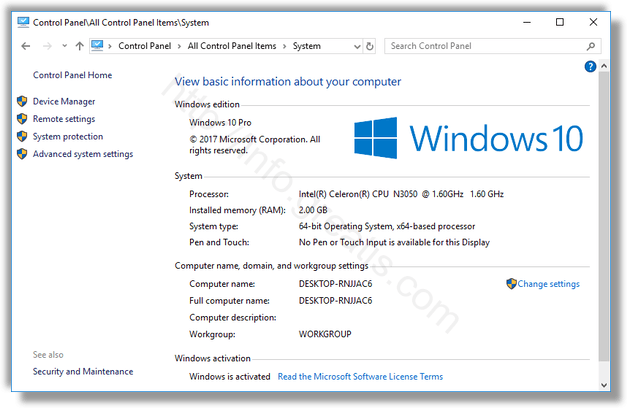Open Advanced system settings link
This screenshot has width=627, height=408.
(x=83, y=154)
